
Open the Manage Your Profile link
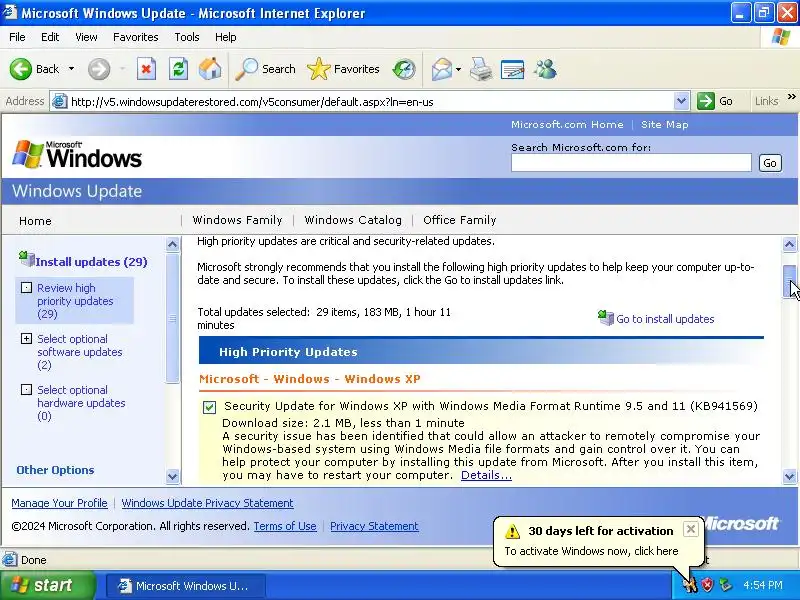click(x=59, y=503)
